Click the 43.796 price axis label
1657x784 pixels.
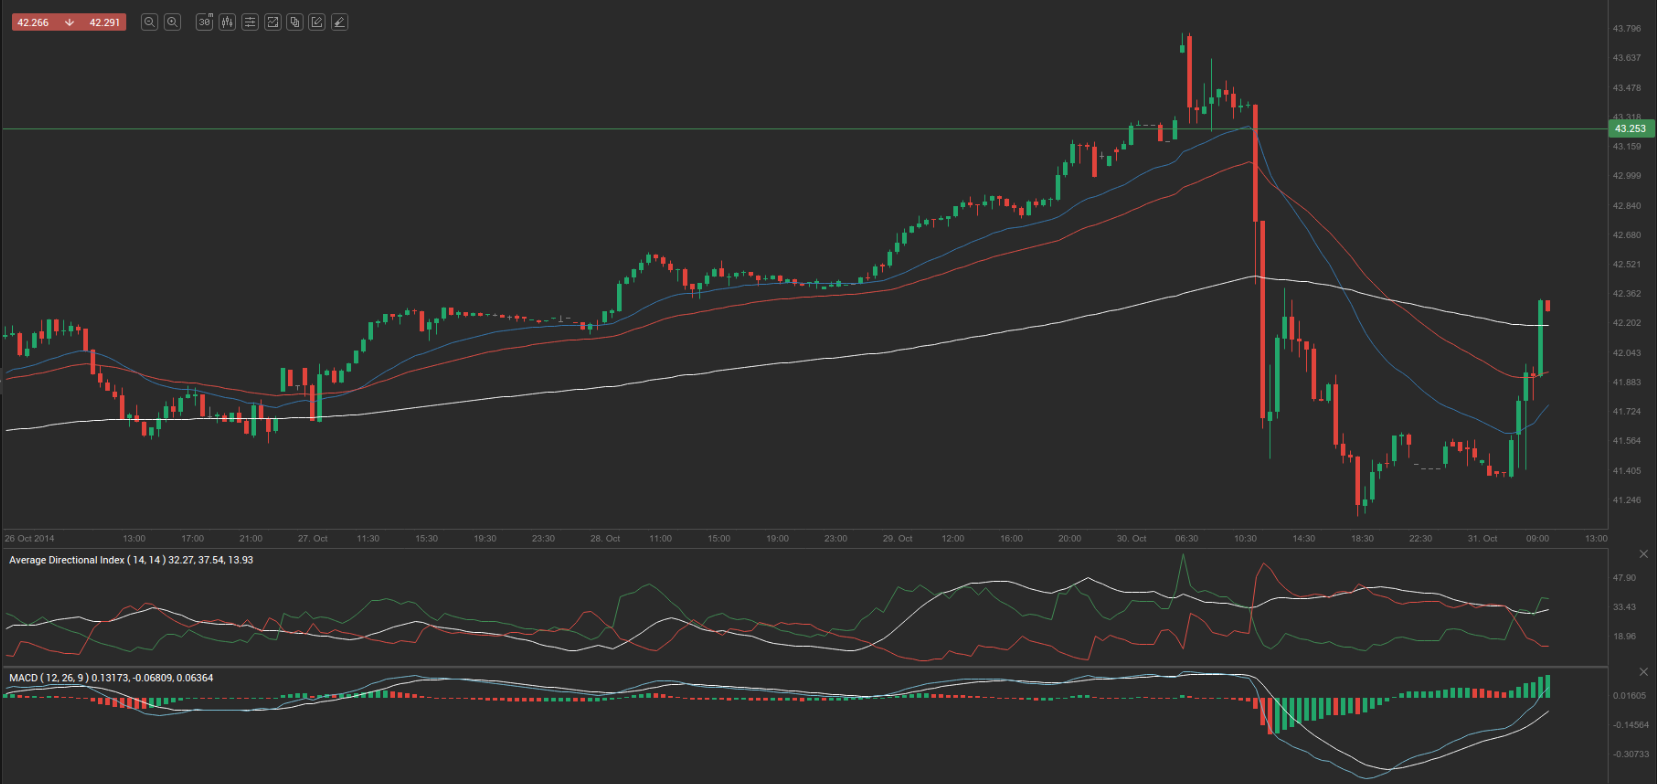[1626, 29]
